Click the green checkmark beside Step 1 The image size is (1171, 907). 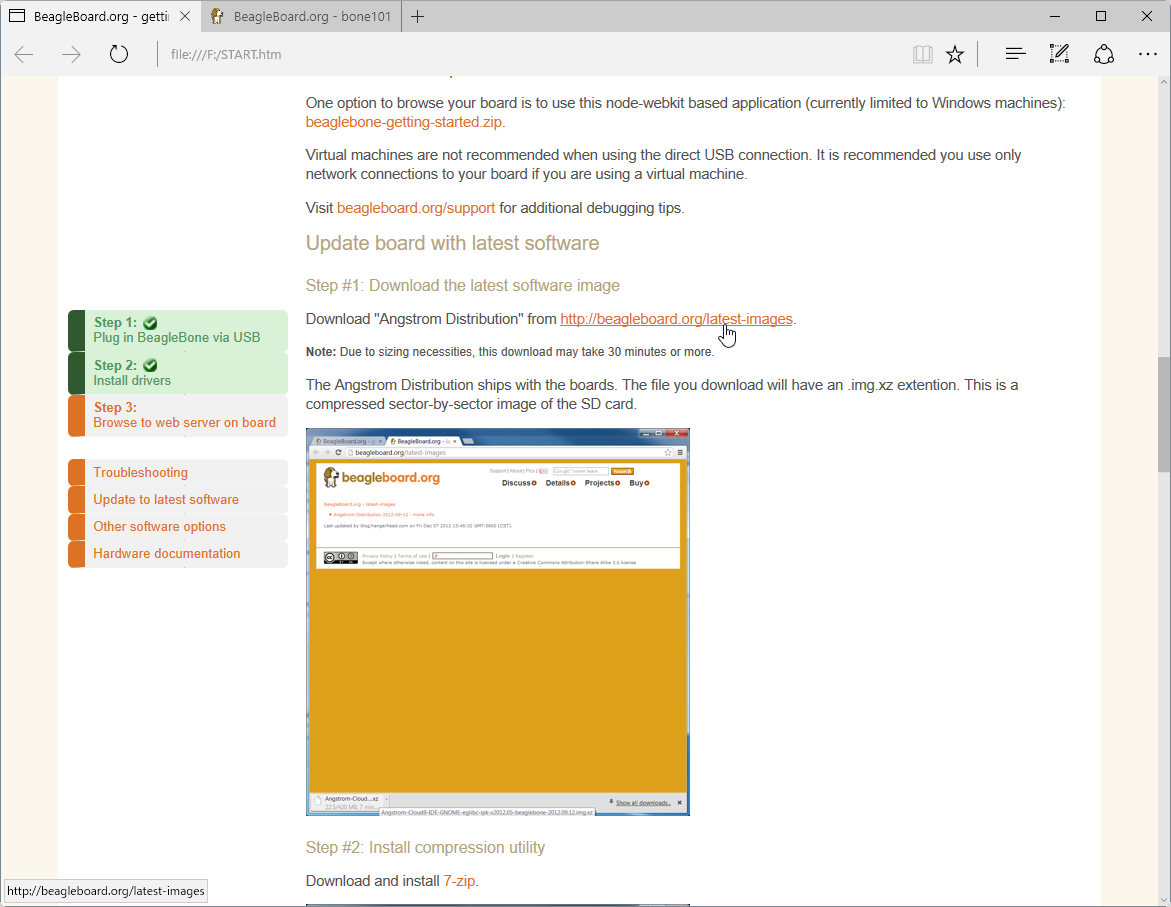(150, 323)
